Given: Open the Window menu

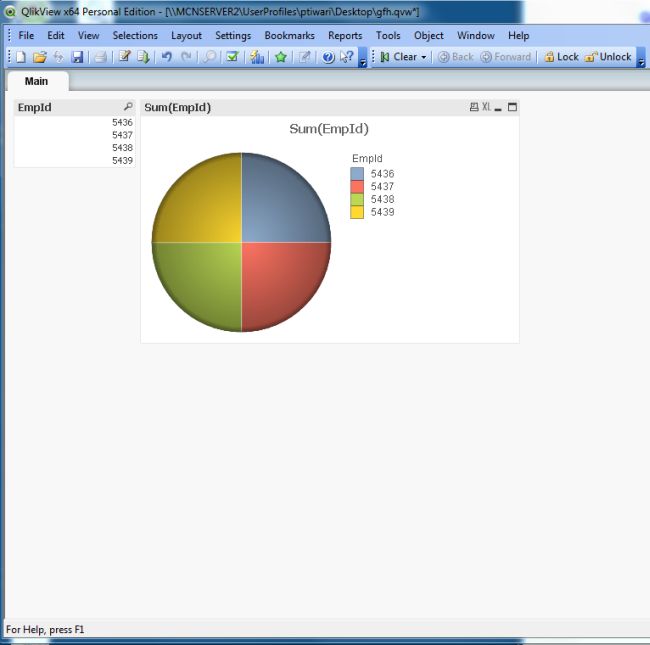Looking at the screenshot, I should click(475, 36).
